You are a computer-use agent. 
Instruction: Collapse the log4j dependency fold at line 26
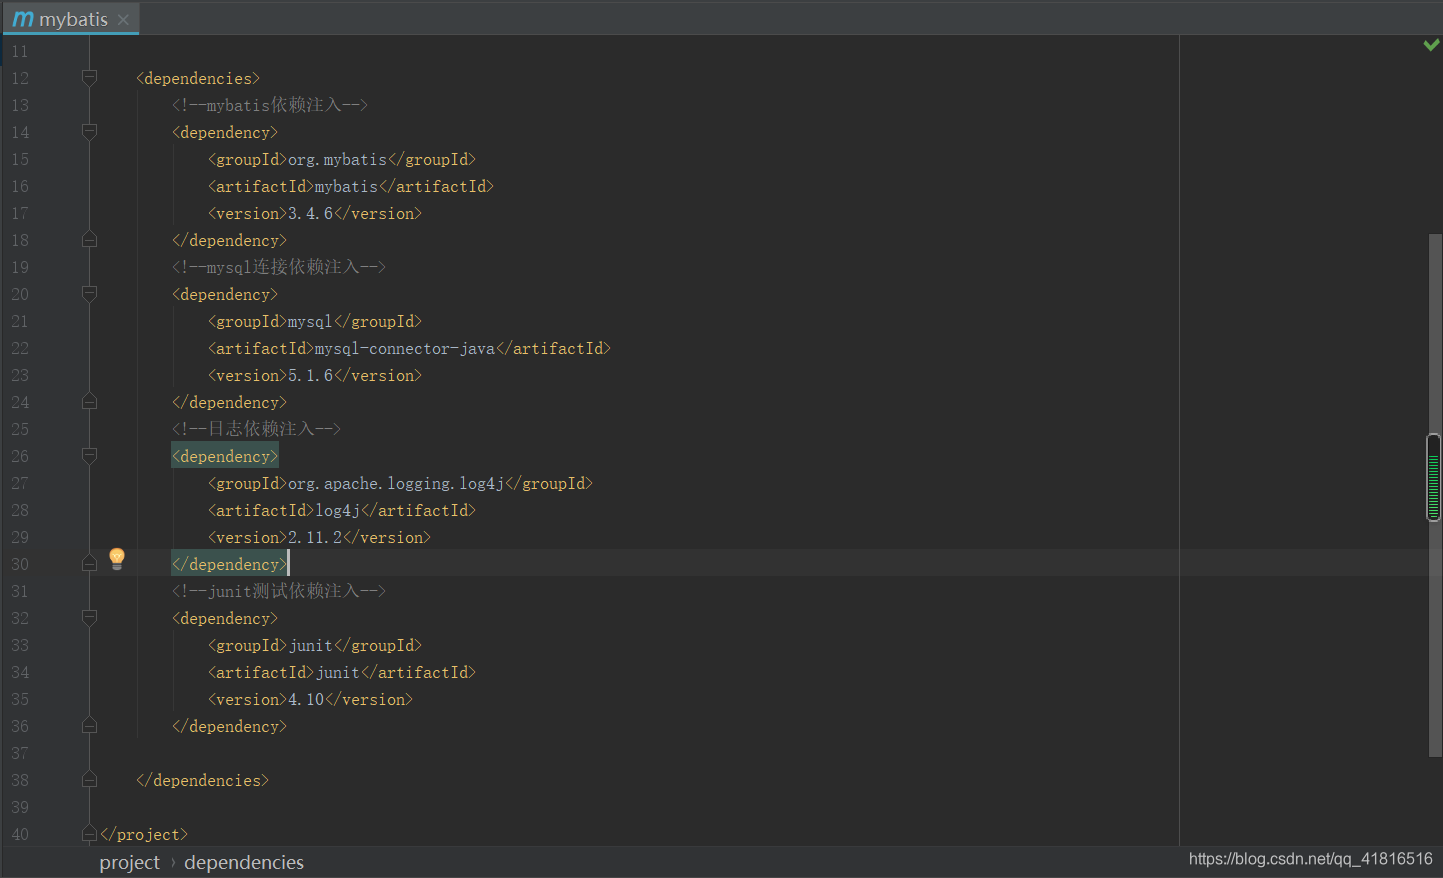89,456
